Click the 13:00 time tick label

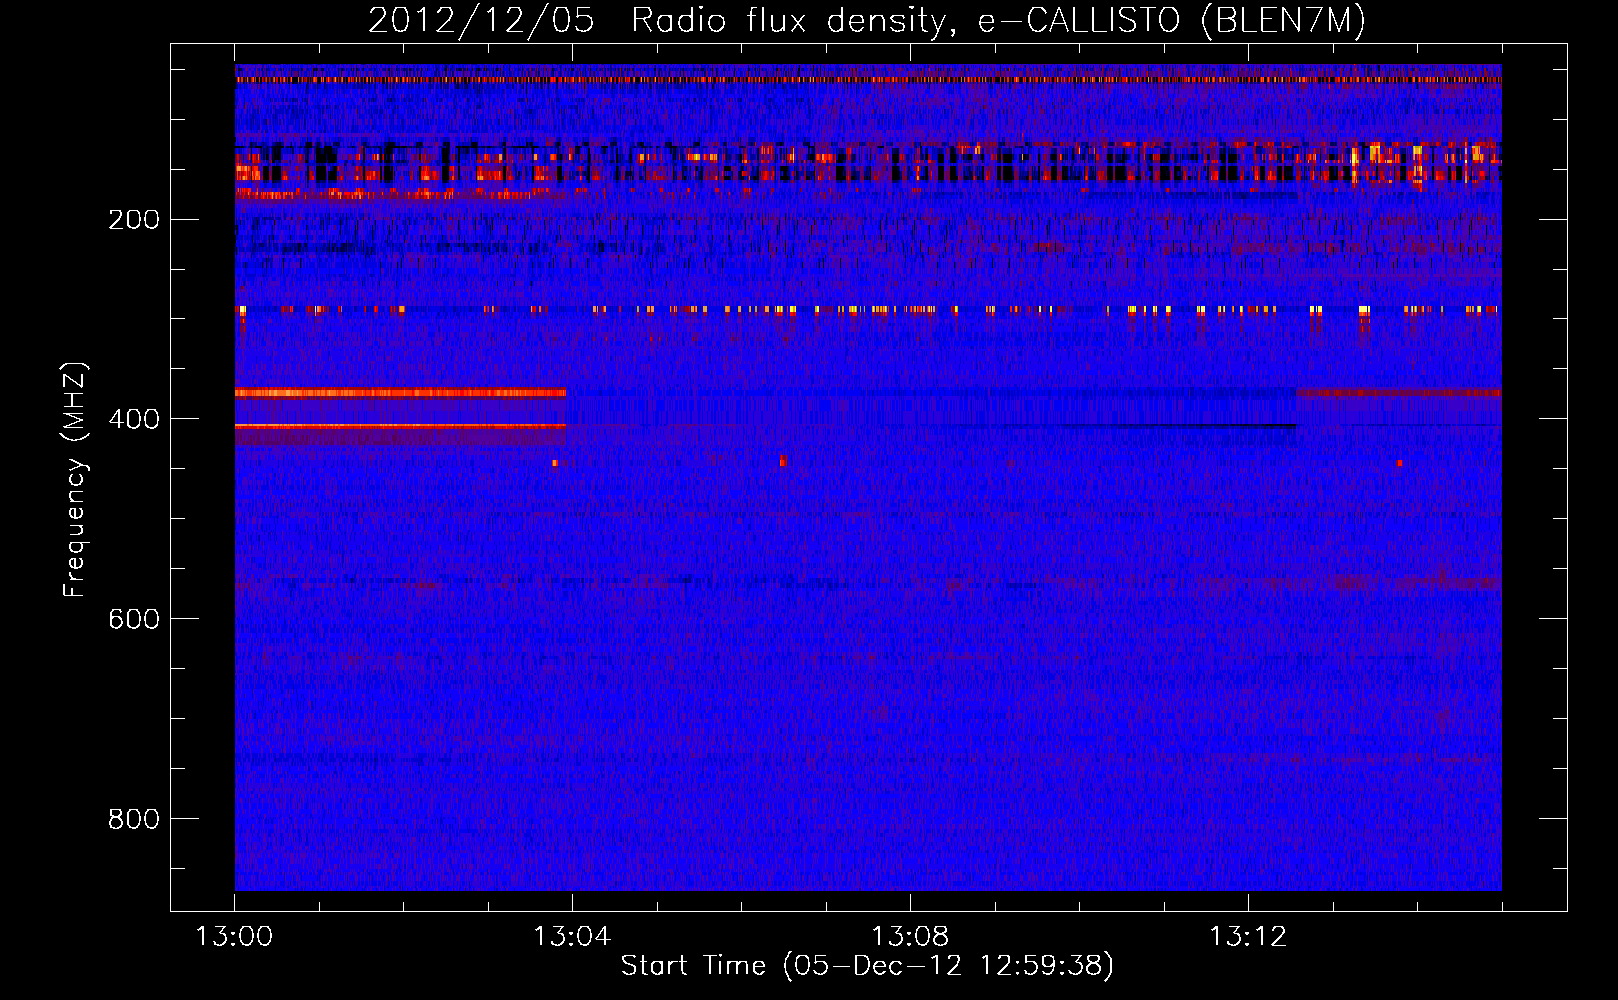coord(235,937)
